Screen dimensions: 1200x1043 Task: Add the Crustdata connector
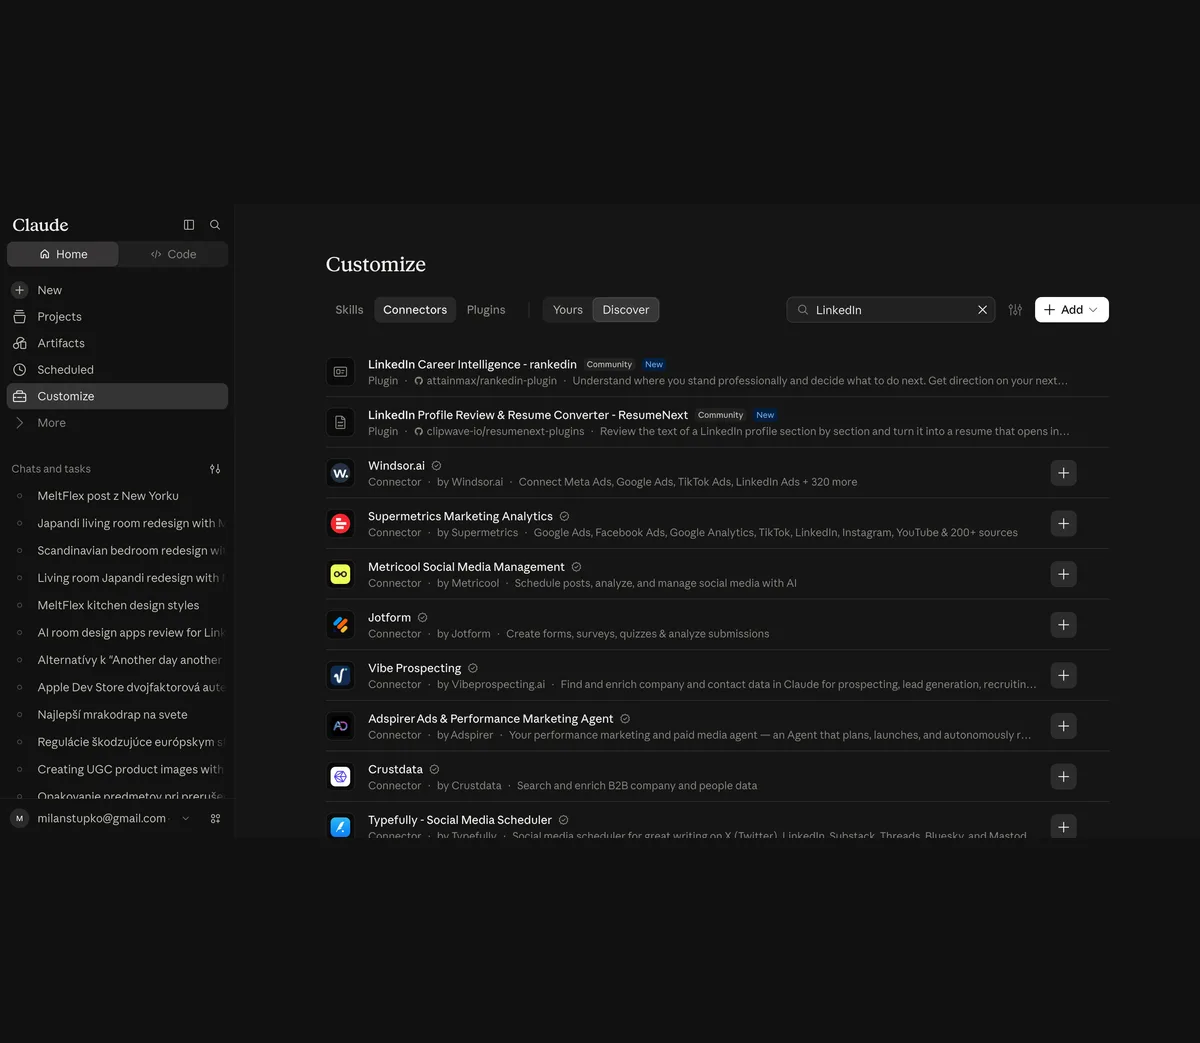[1063, 777]
